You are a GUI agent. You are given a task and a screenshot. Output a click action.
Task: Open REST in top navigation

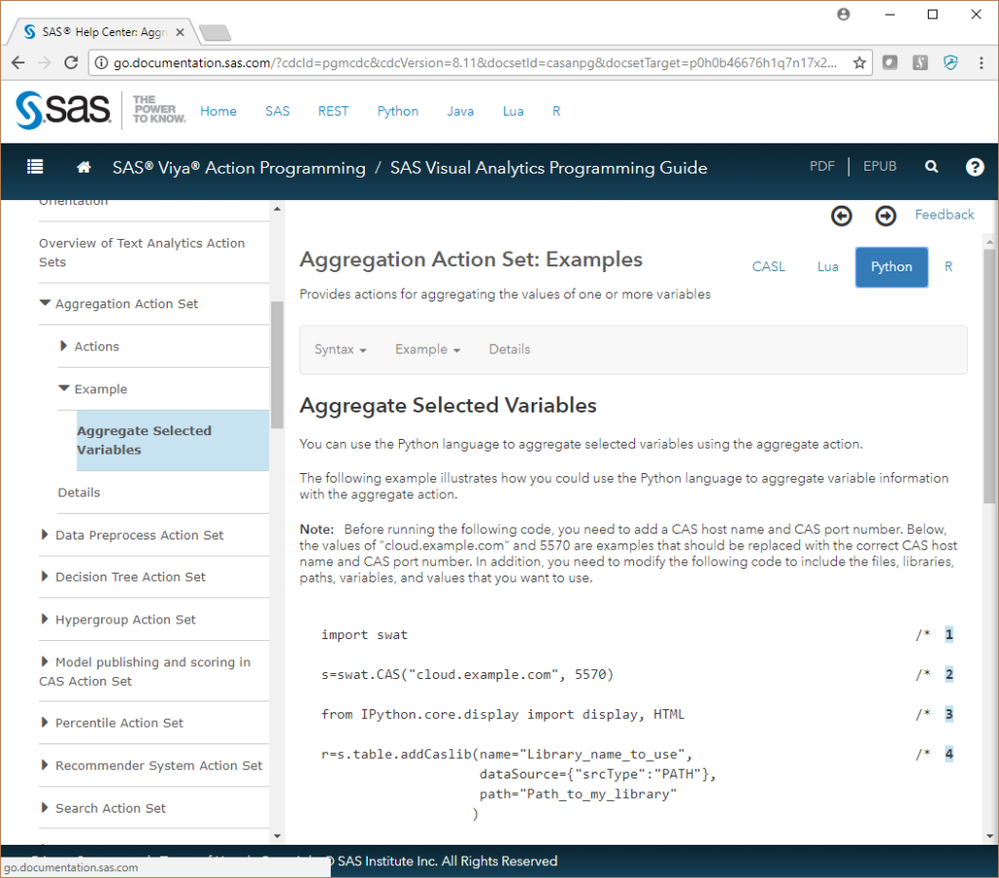point(333,112)
